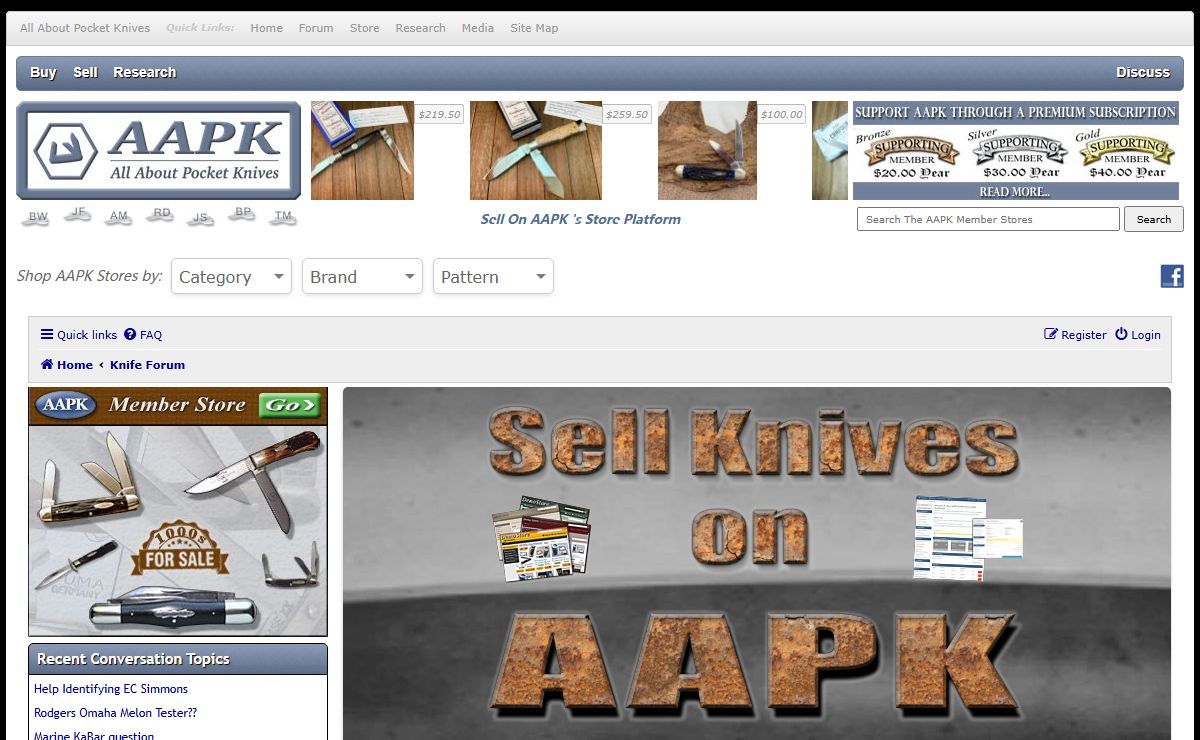Image resolution: width=1200 pixels, height=740 pixels.
Task: Select the JS badge under the logo
Action: click(200, 217)
